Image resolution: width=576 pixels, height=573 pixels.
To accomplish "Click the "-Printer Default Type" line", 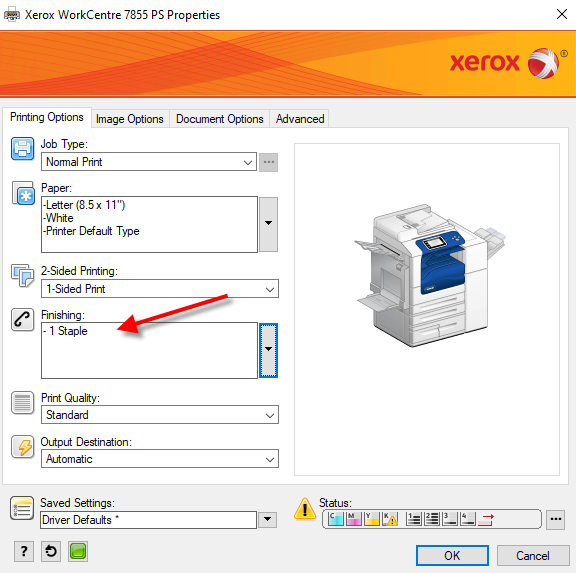I will pos(91,231).
